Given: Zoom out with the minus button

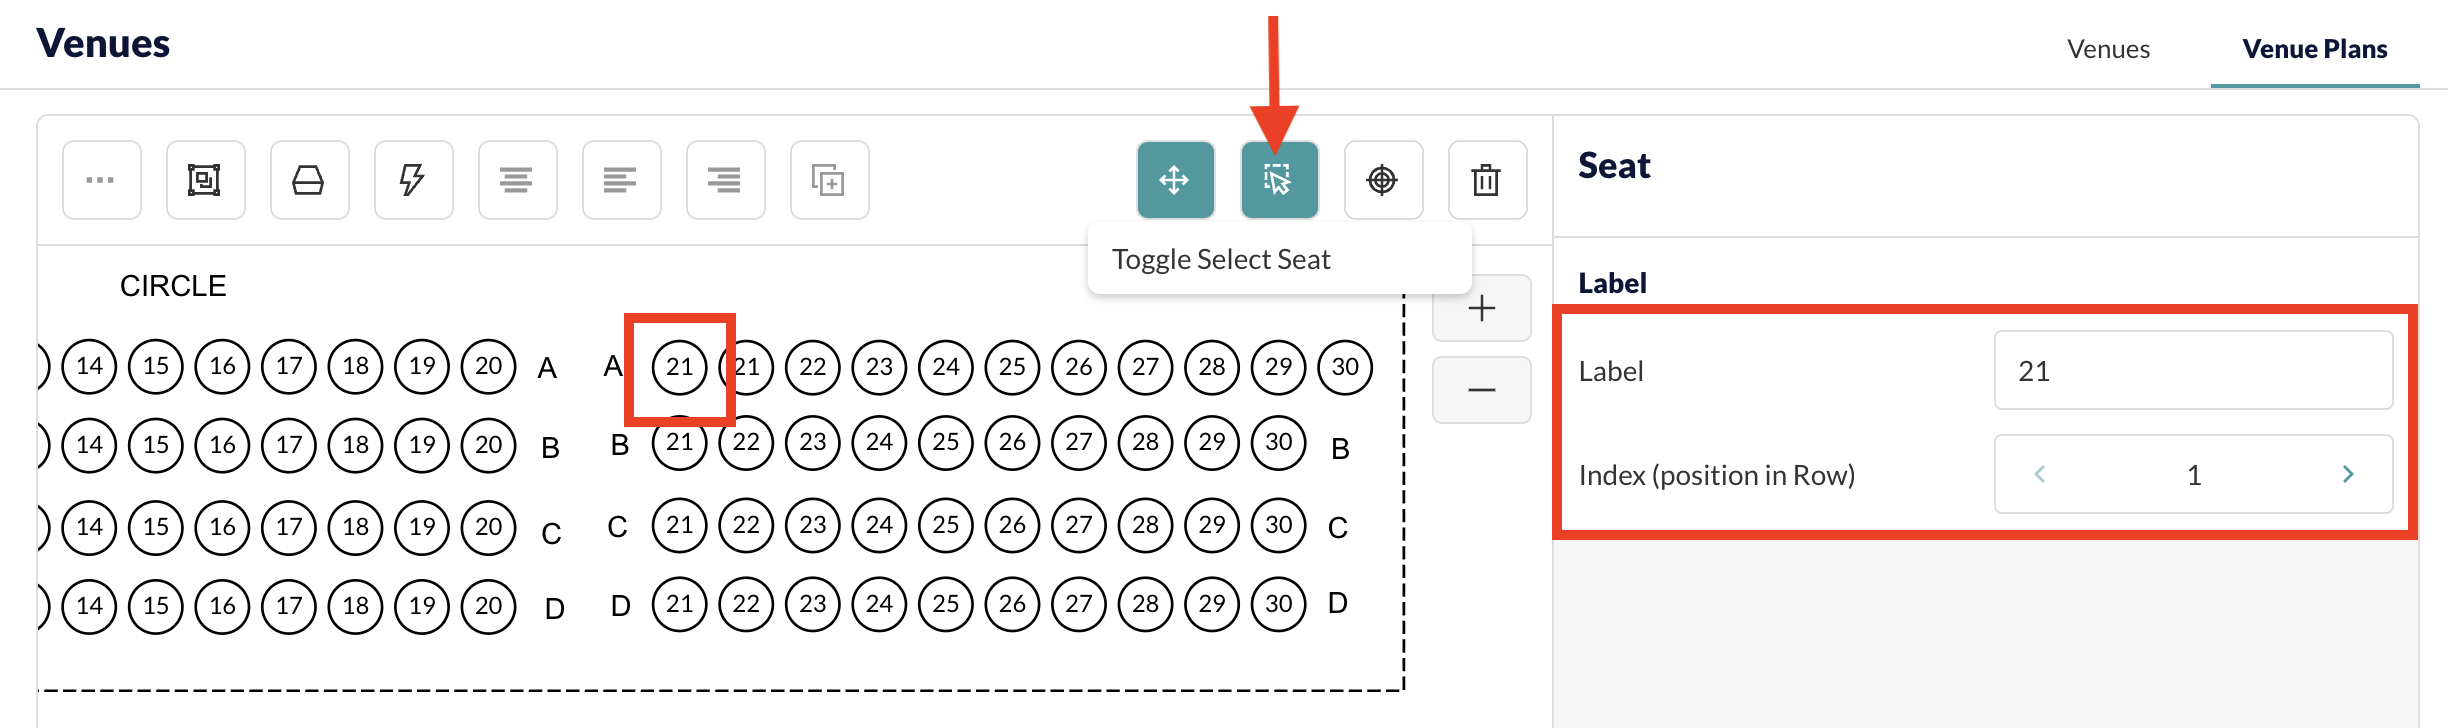Looking at the screenshot, I should point(1481,390).
